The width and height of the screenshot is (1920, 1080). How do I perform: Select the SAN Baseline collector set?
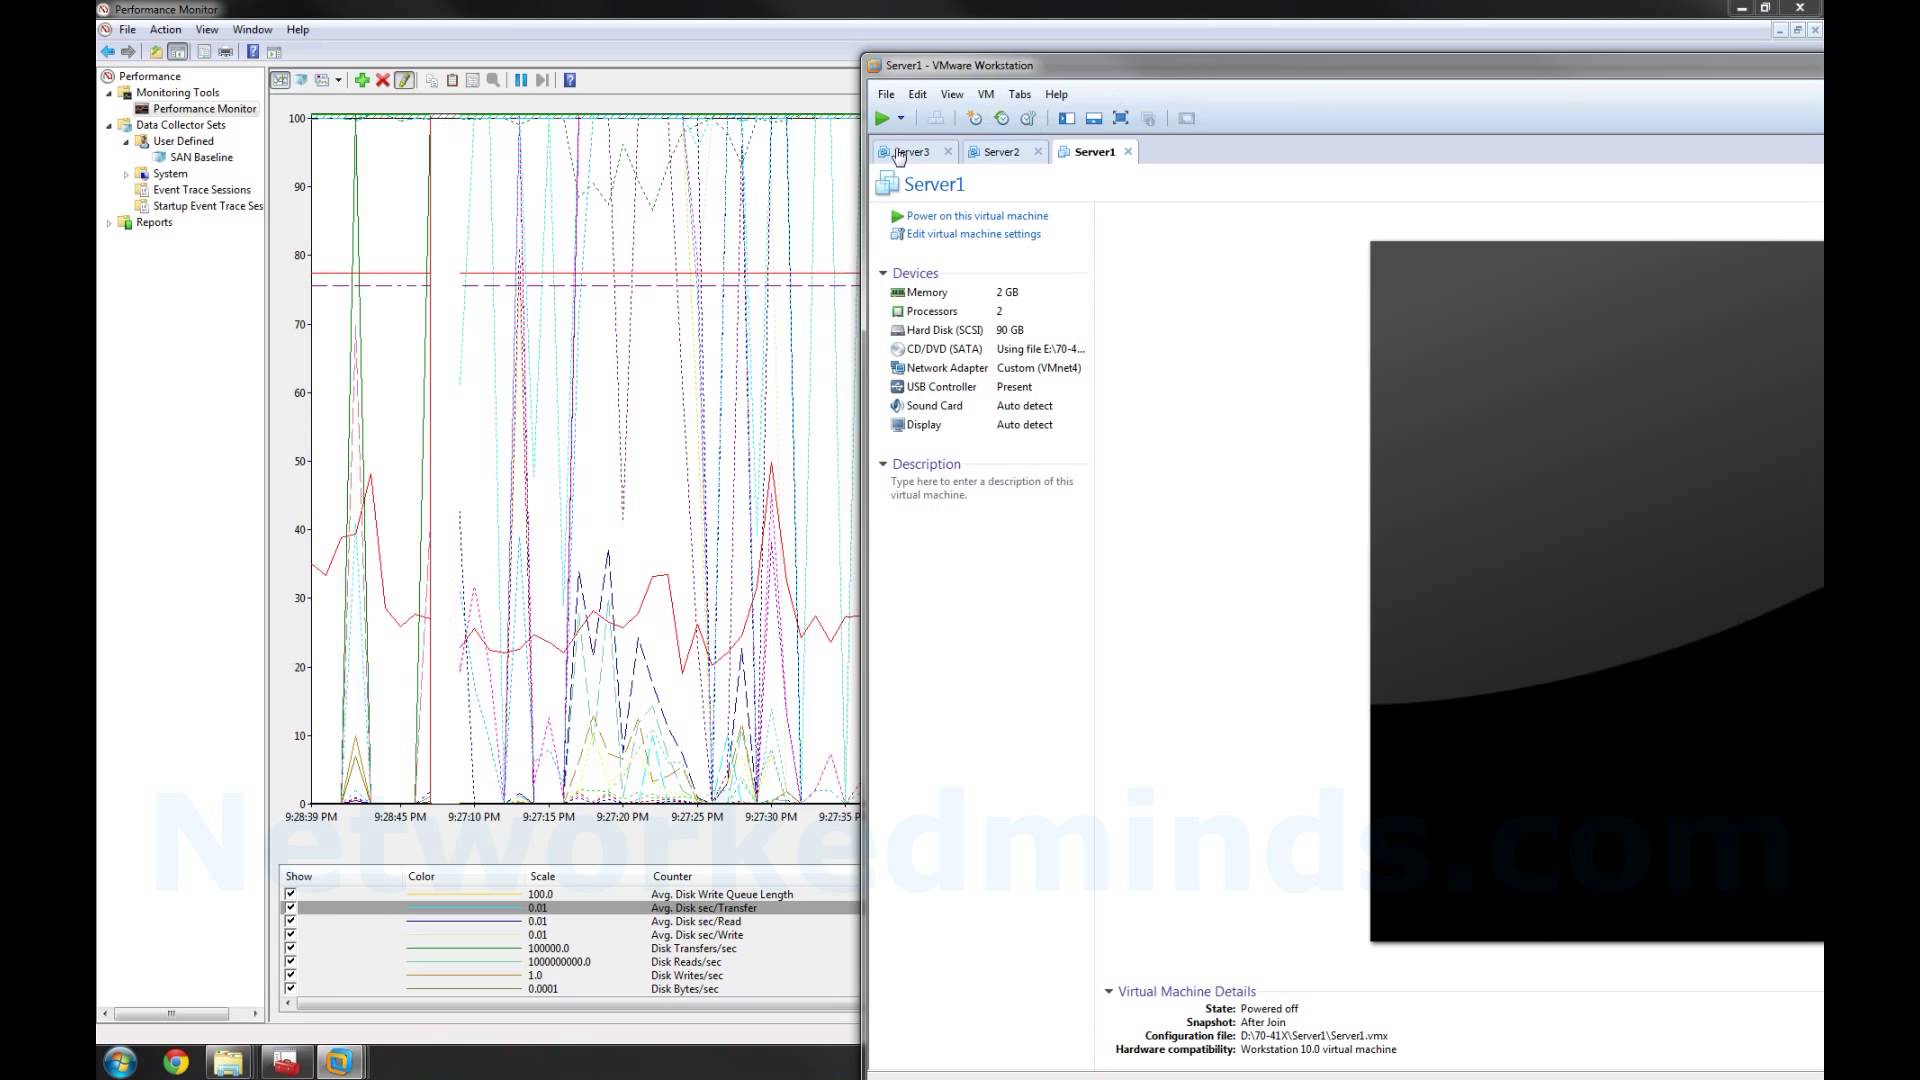point(201,158)
